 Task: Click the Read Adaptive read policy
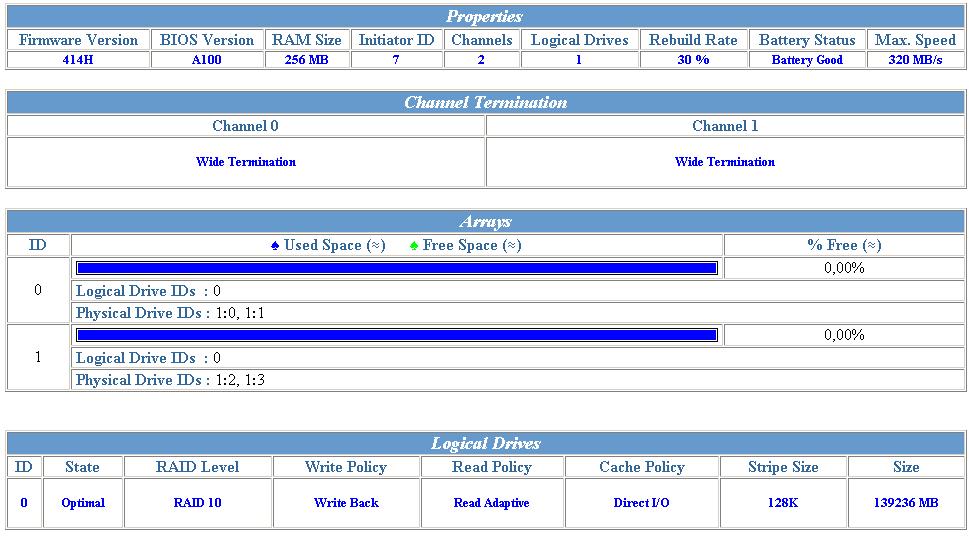[492, 503]
